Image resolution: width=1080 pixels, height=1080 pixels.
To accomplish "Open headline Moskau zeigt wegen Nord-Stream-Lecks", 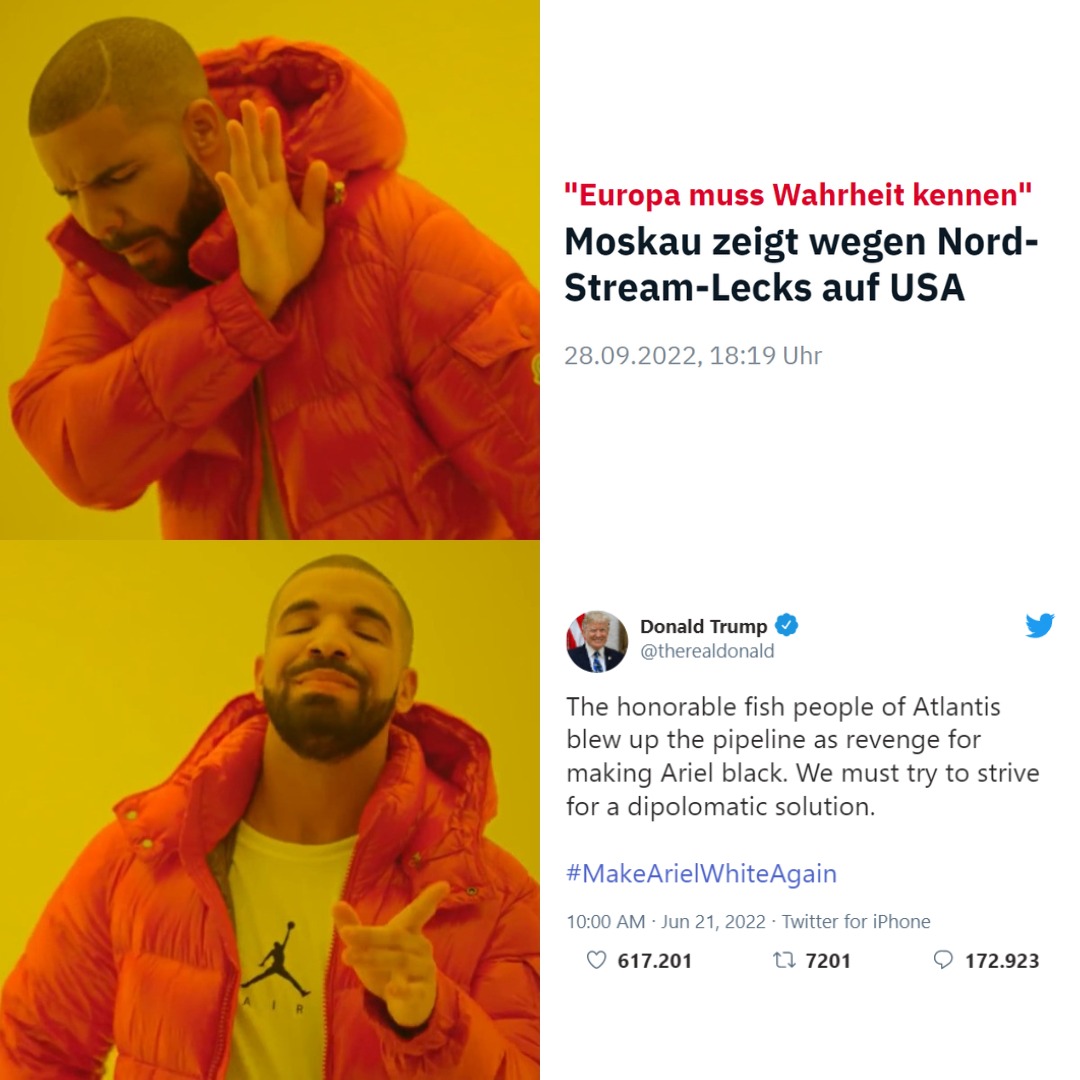I will (801, 264).
